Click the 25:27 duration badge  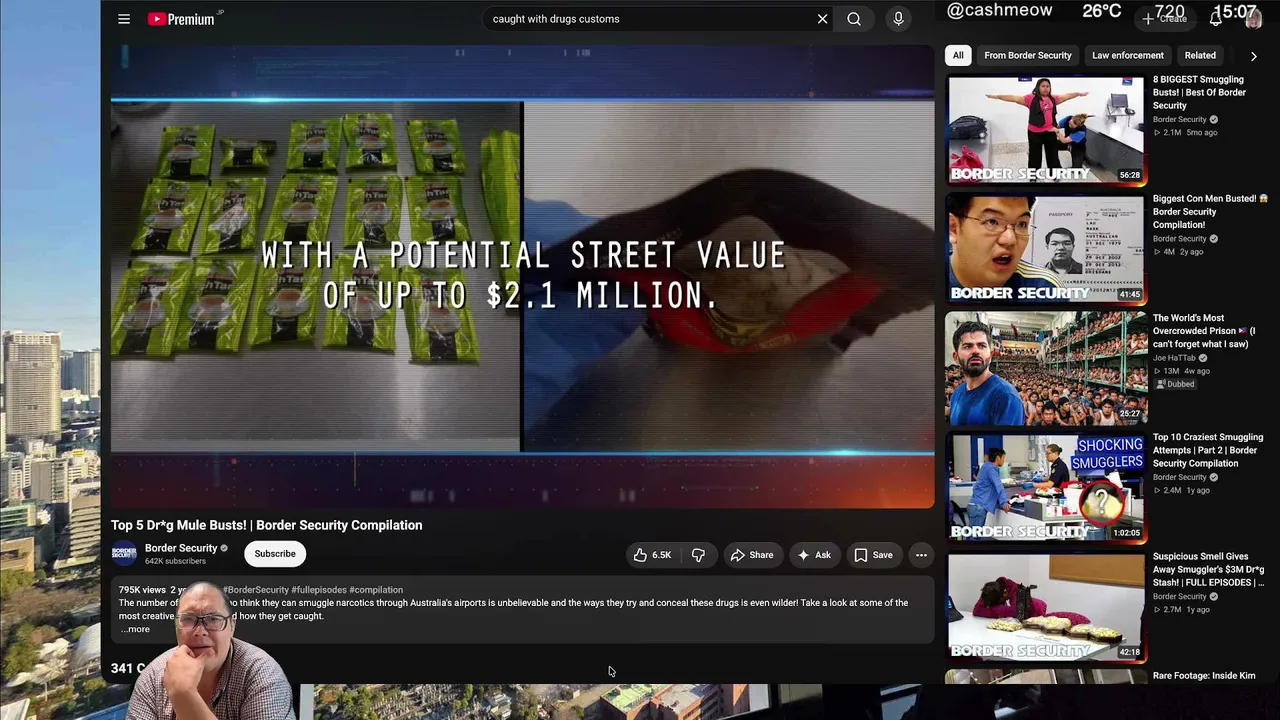(x=1130, y=414)
